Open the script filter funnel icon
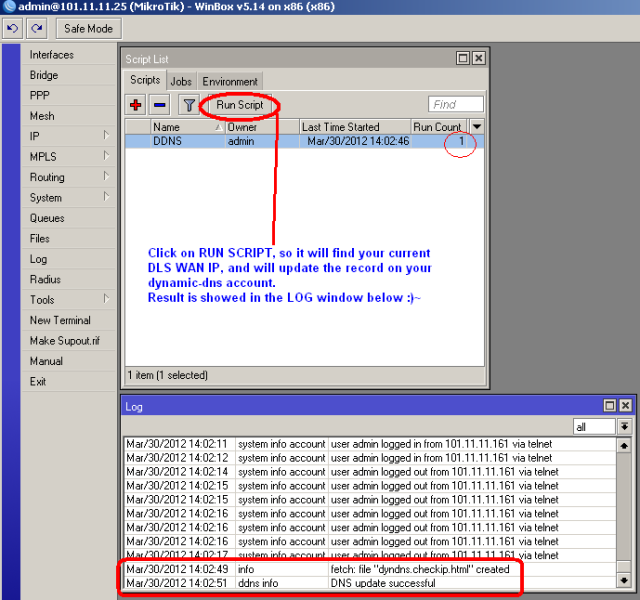 (188, 104)
